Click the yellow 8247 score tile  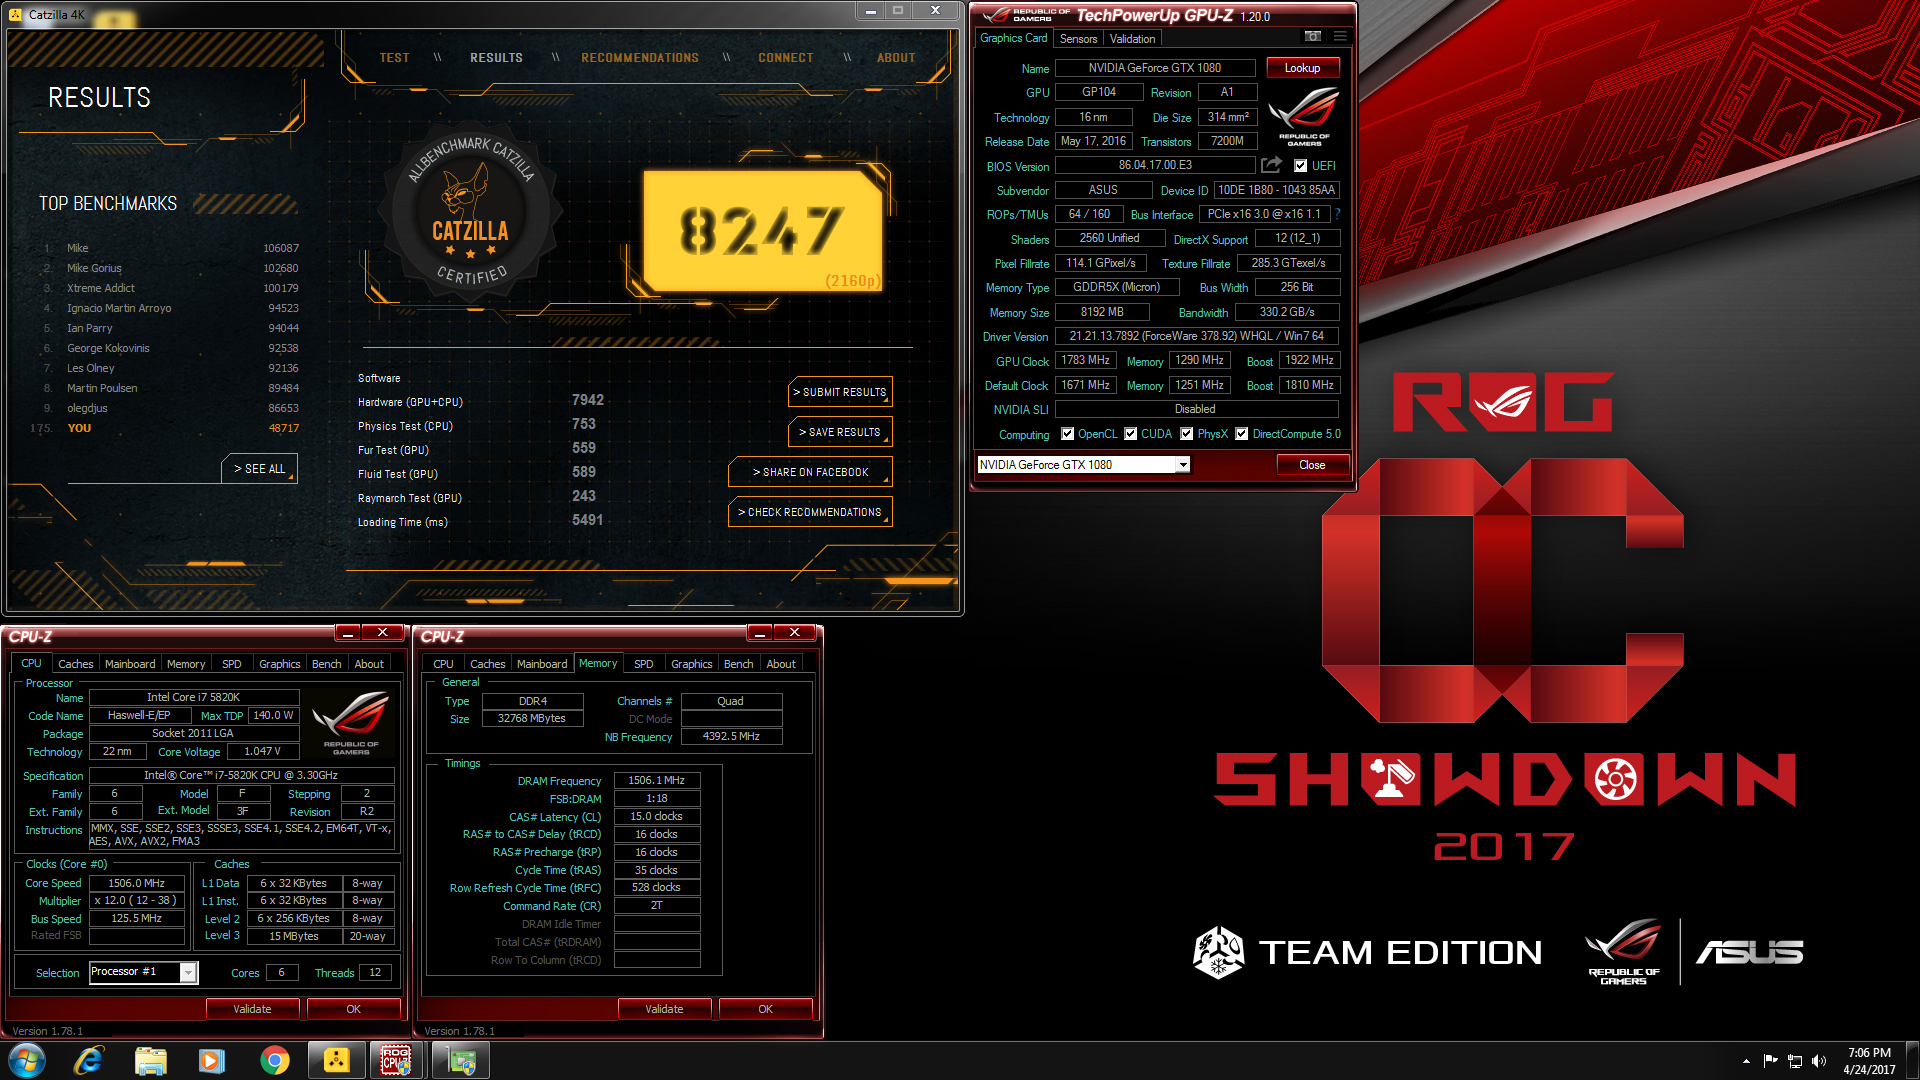(763, 232)
